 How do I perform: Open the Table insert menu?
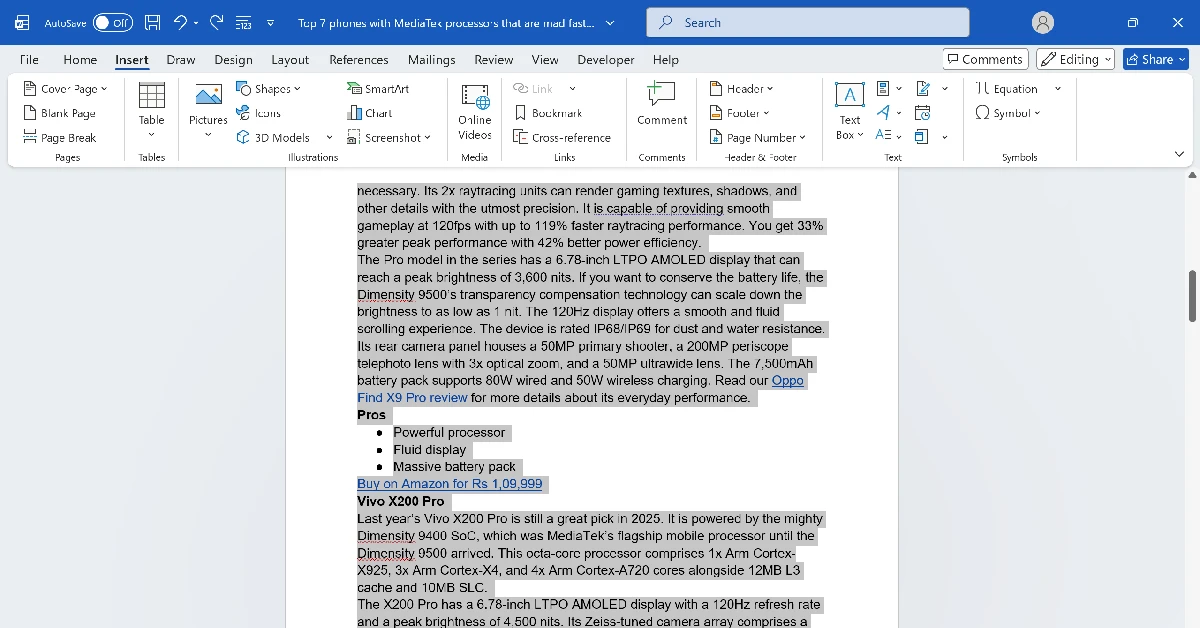pyautogui.click(x=152, y=111)
